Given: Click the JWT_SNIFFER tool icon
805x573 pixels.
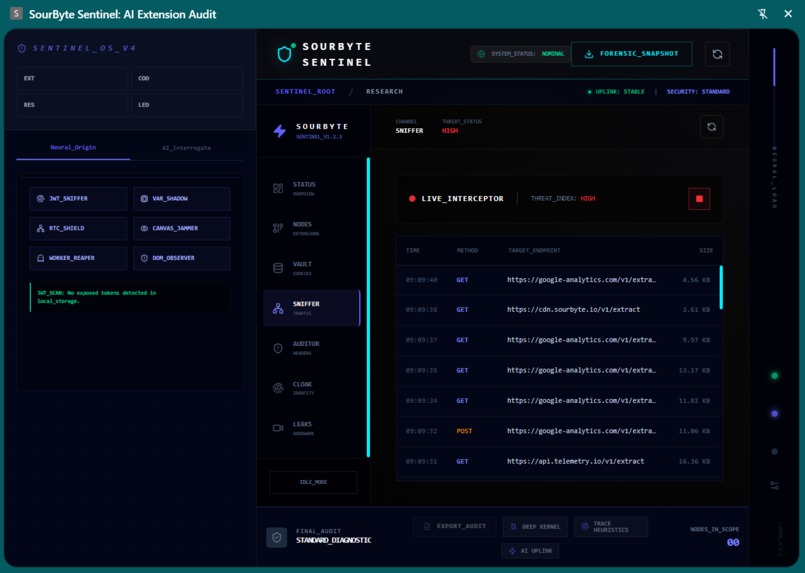Looking at the screenshot, I should pos(41,199).
